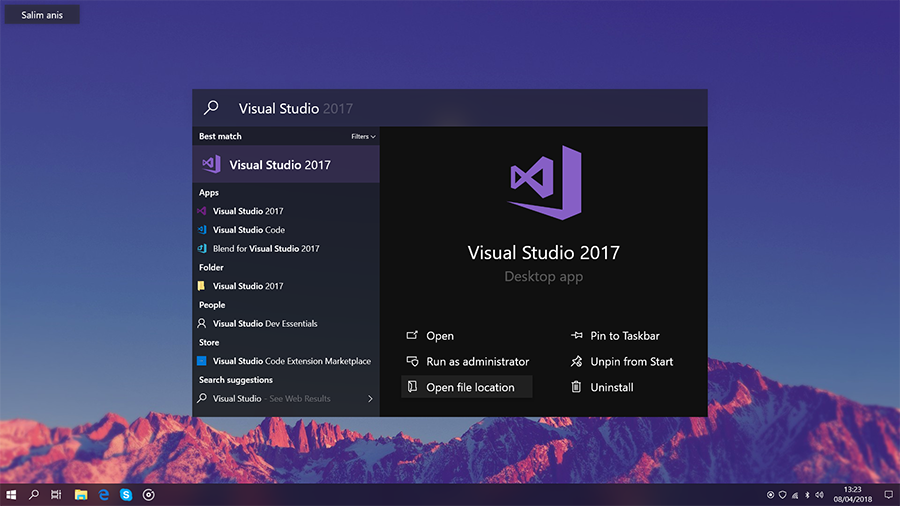Click the Visual Studio 2017 title in preview pane
Image resolution: width=900 pixels, height=506 pixels.
click(x=544, y=252)
